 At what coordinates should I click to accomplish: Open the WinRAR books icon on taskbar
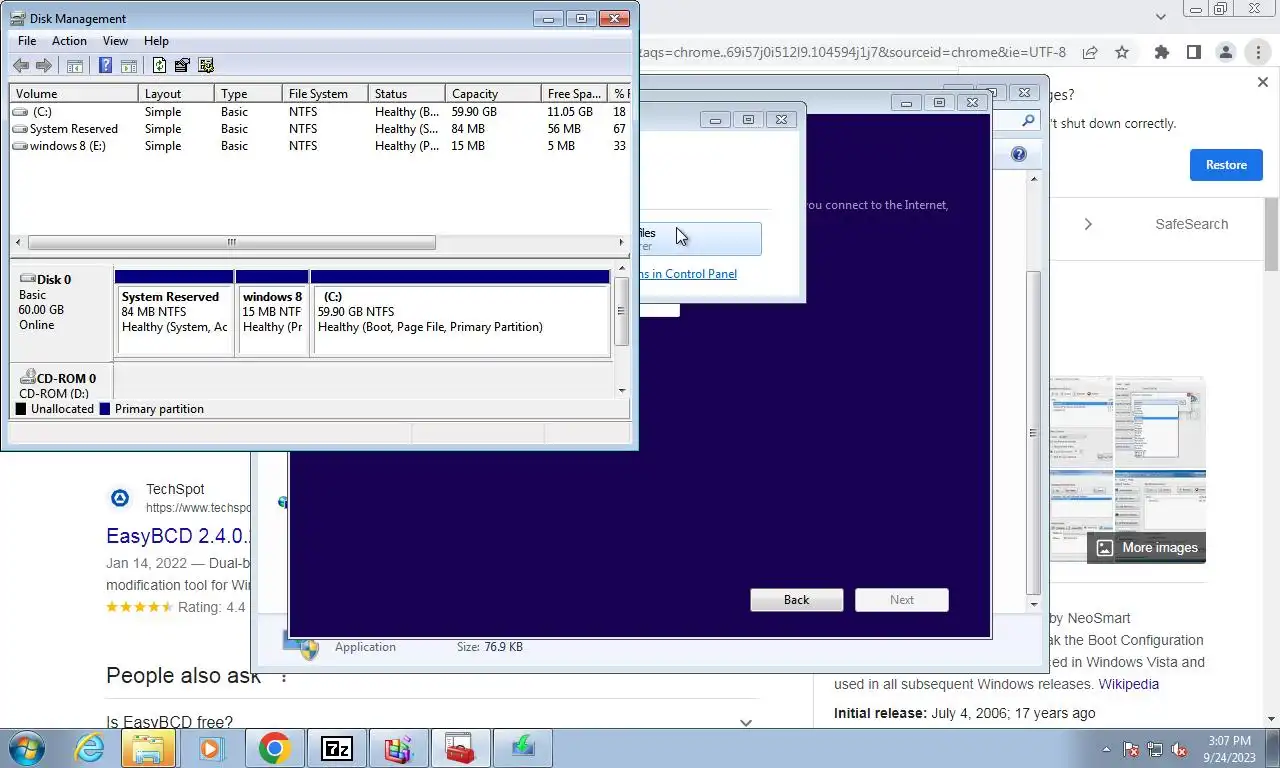pos(399,749)
